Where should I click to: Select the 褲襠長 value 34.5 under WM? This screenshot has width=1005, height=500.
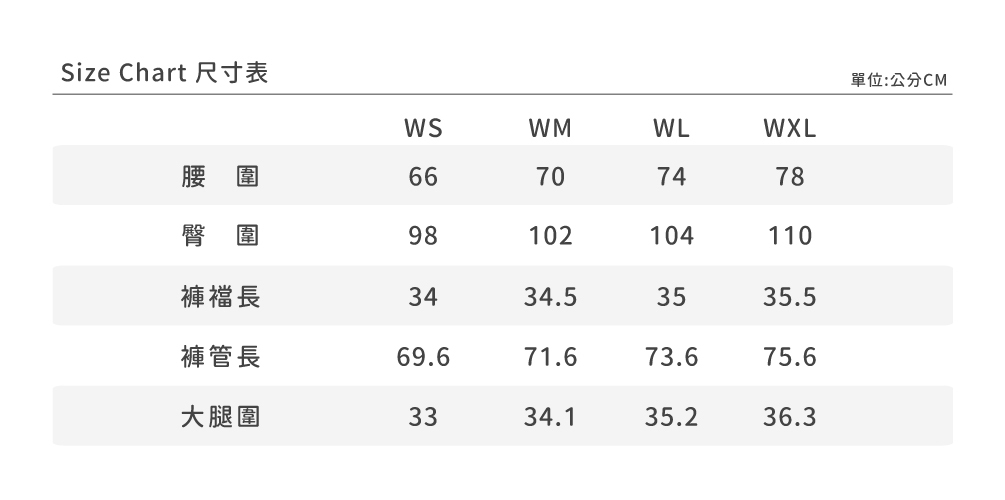550,296
